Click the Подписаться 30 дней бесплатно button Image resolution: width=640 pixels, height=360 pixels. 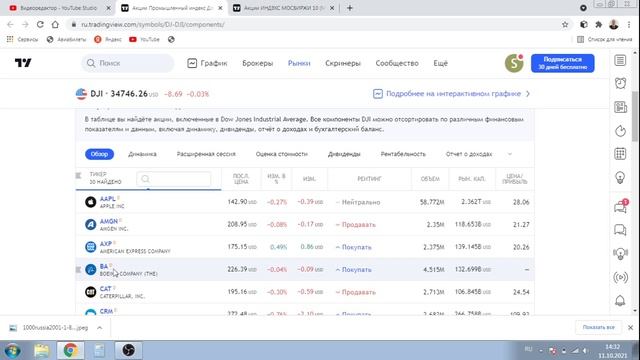click(x=562, y=63)
